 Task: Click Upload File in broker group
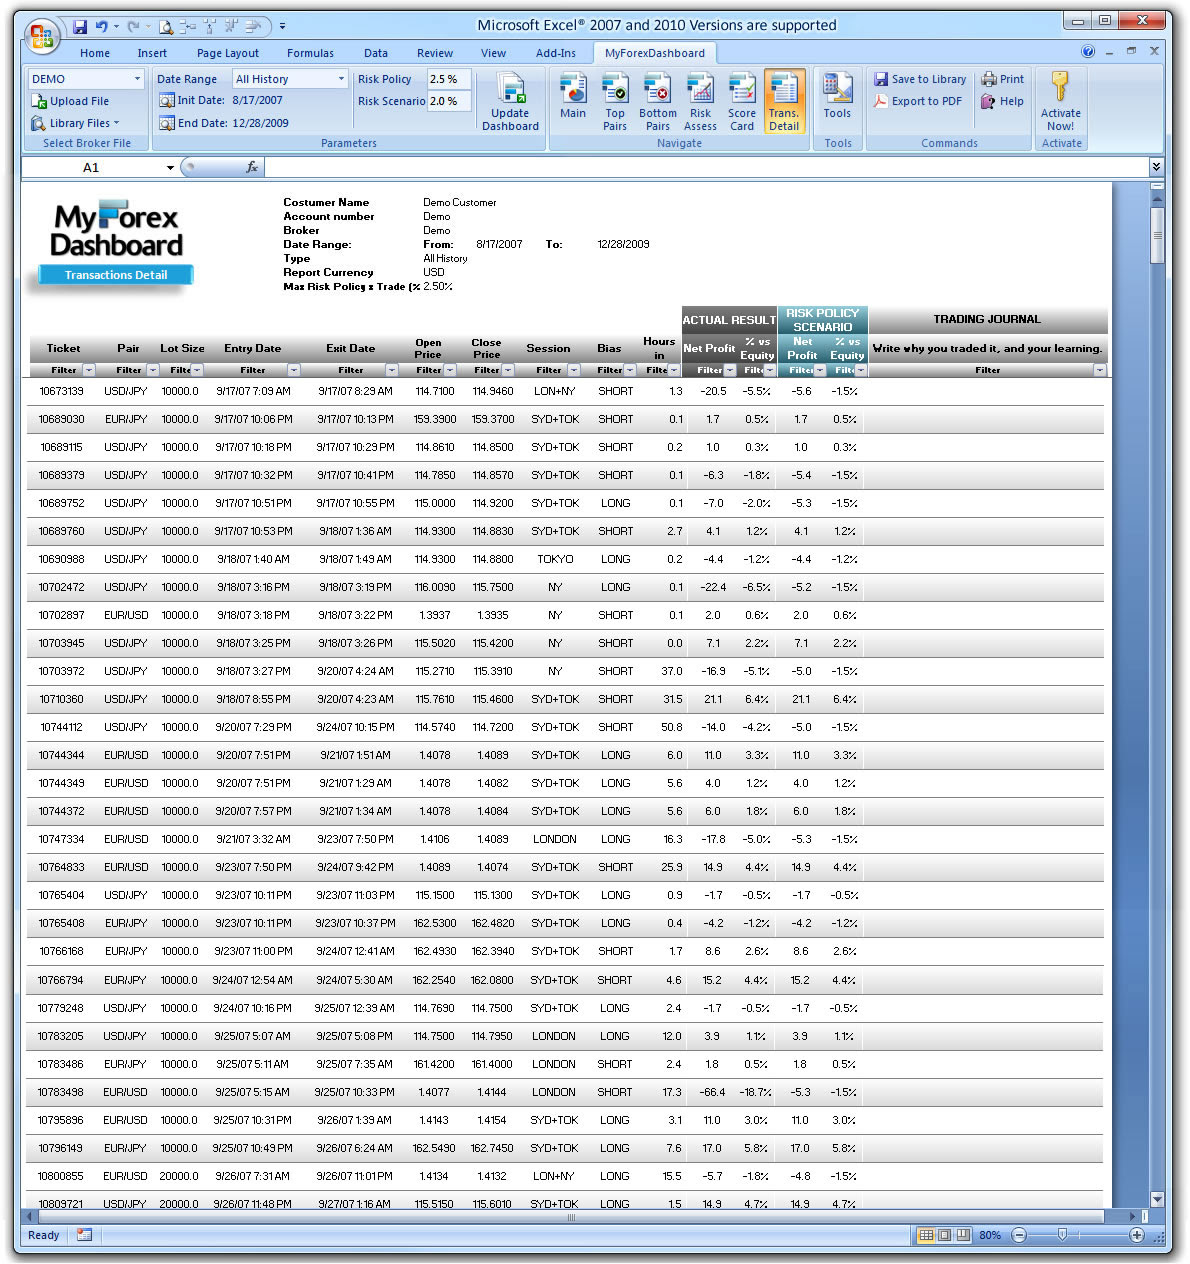pos(70,101)
